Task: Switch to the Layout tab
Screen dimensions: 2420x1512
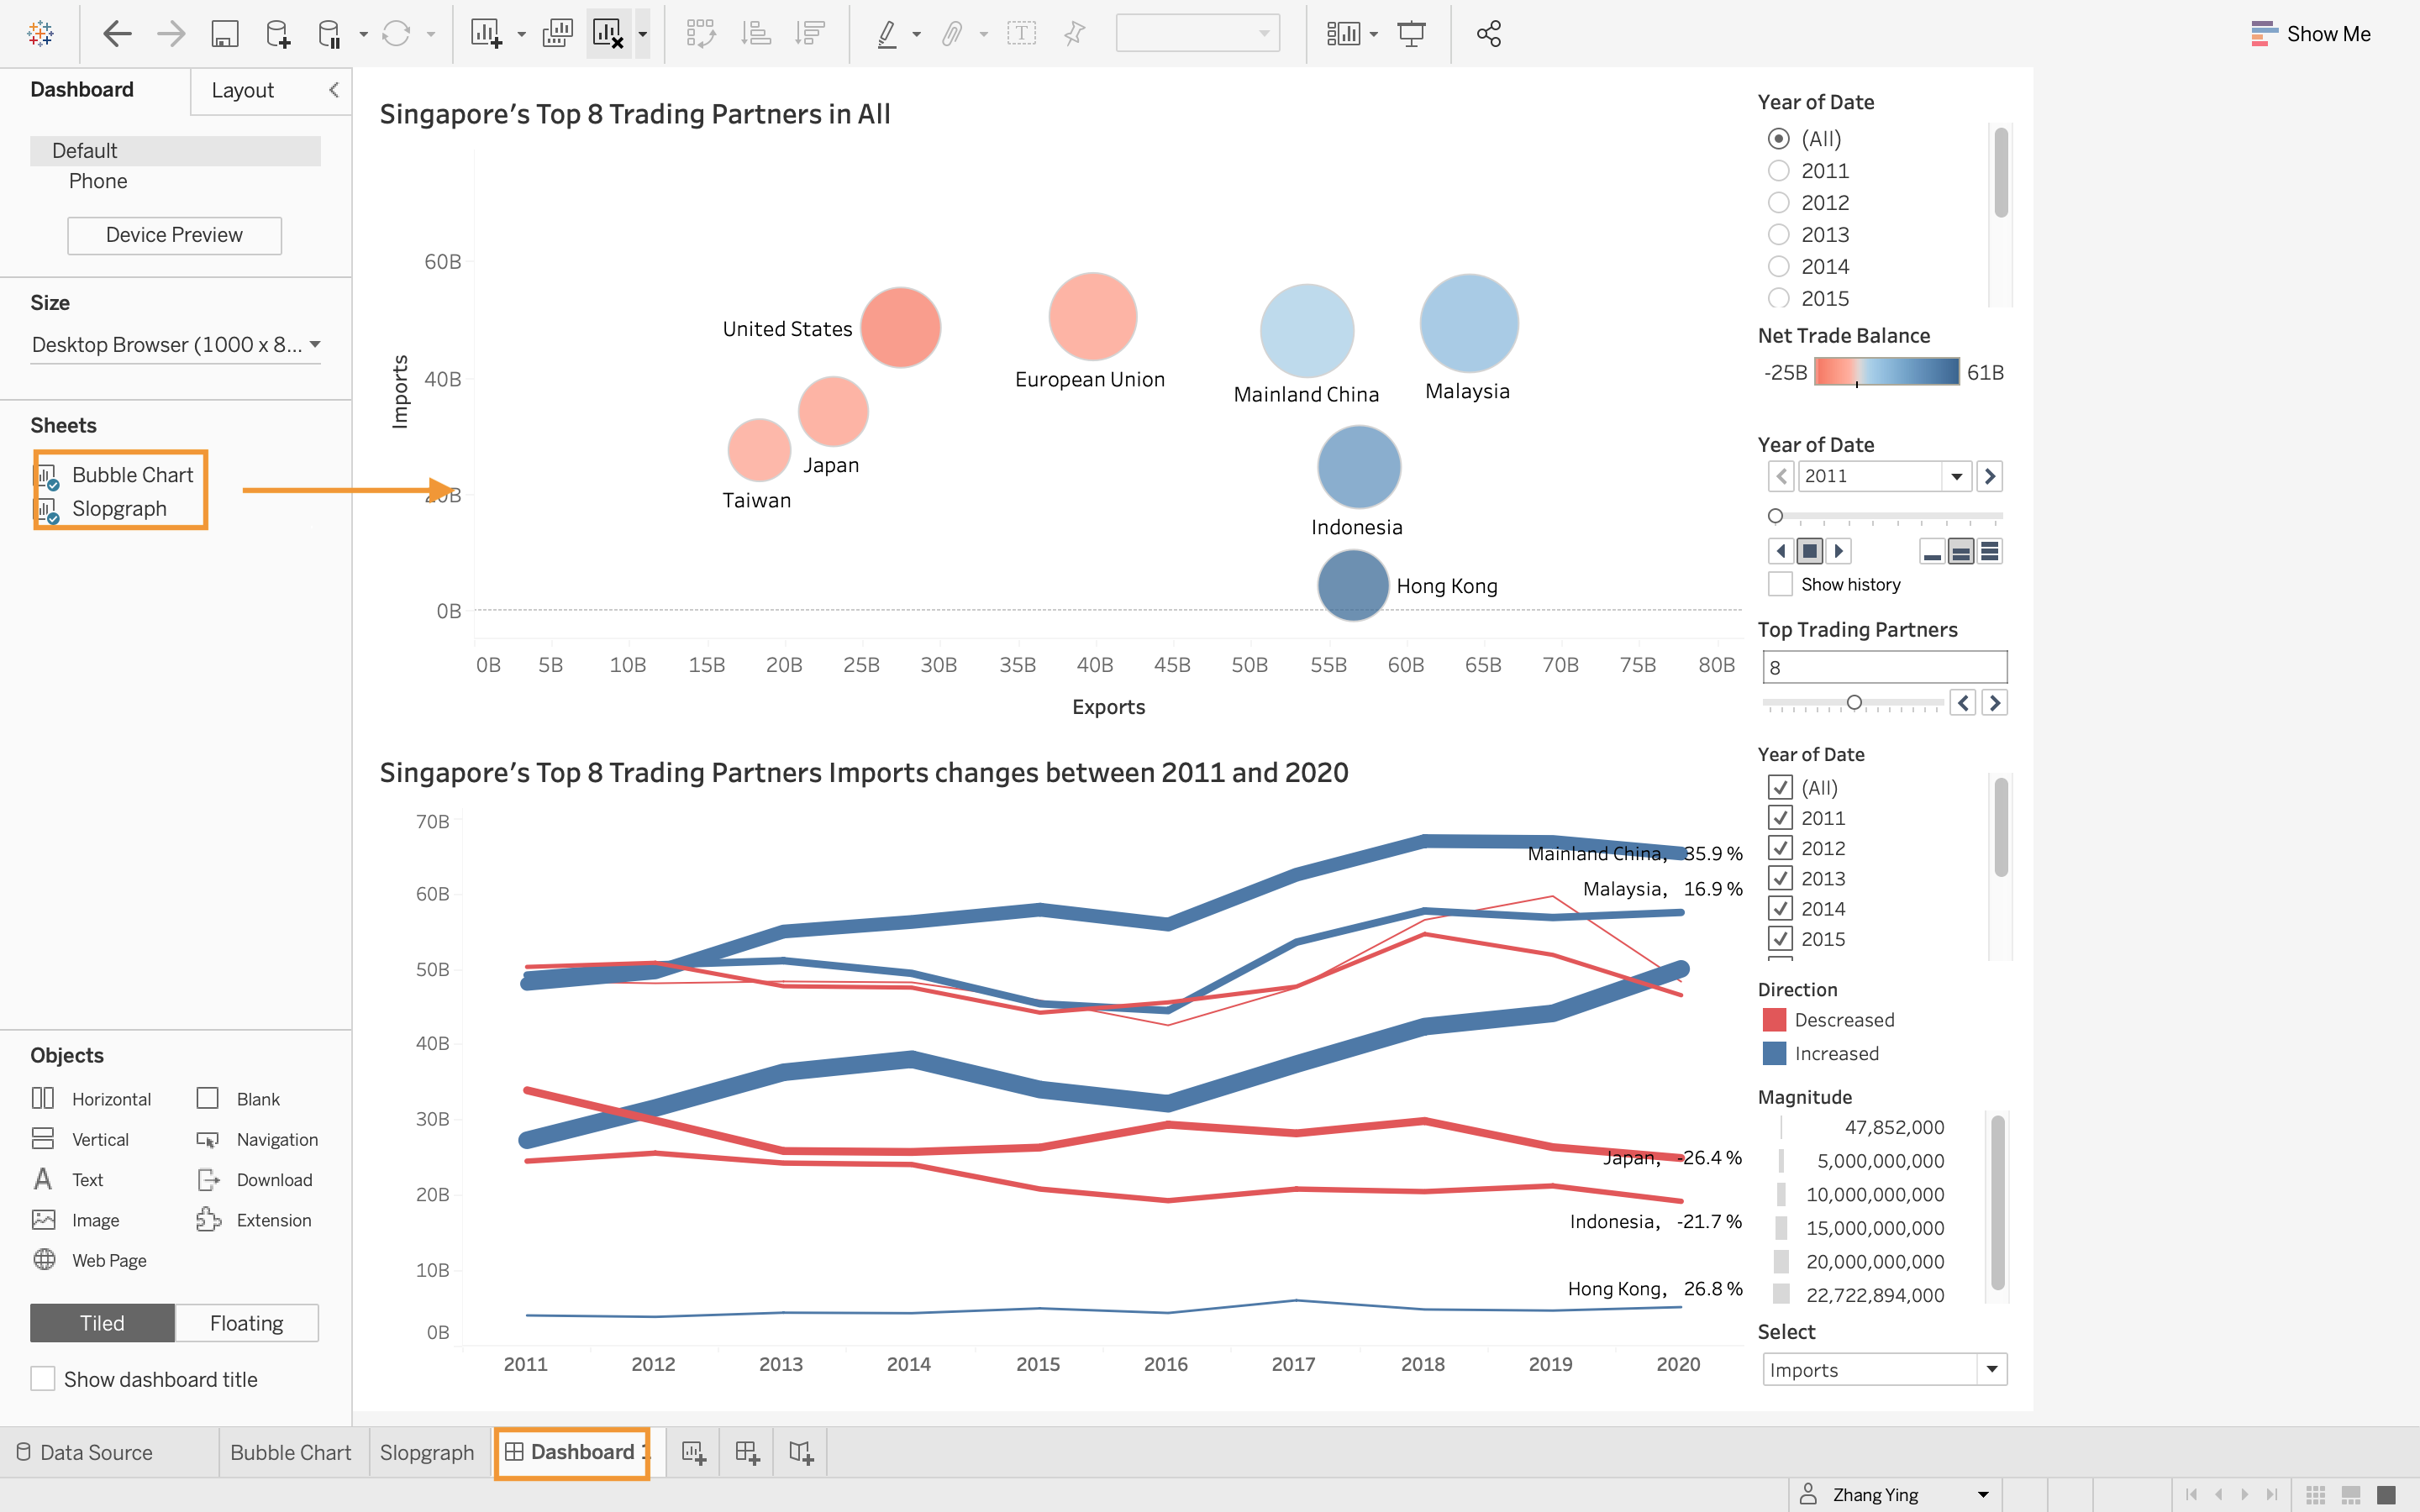Action: [x=242, y=91]
